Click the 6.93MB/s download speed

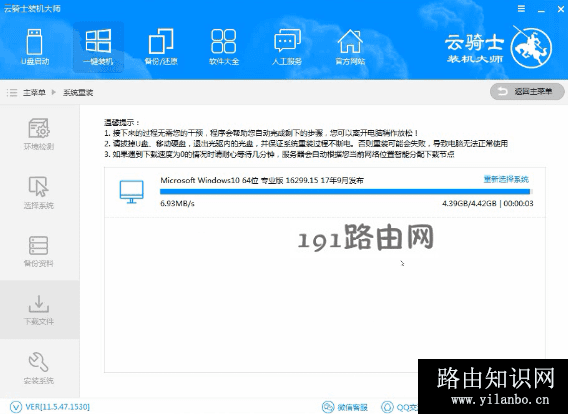(x=178, y=204)
